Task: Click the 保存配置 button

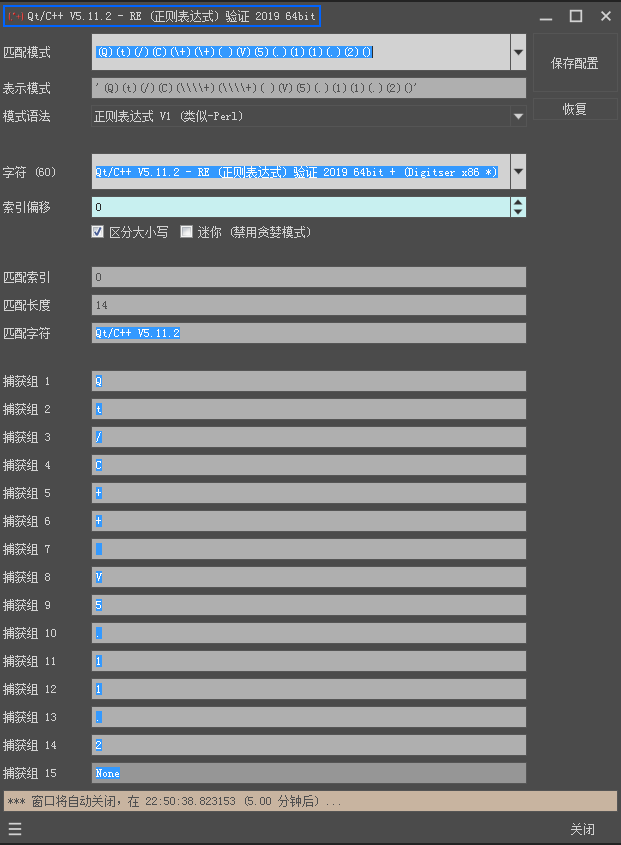Action: (575, 63)
